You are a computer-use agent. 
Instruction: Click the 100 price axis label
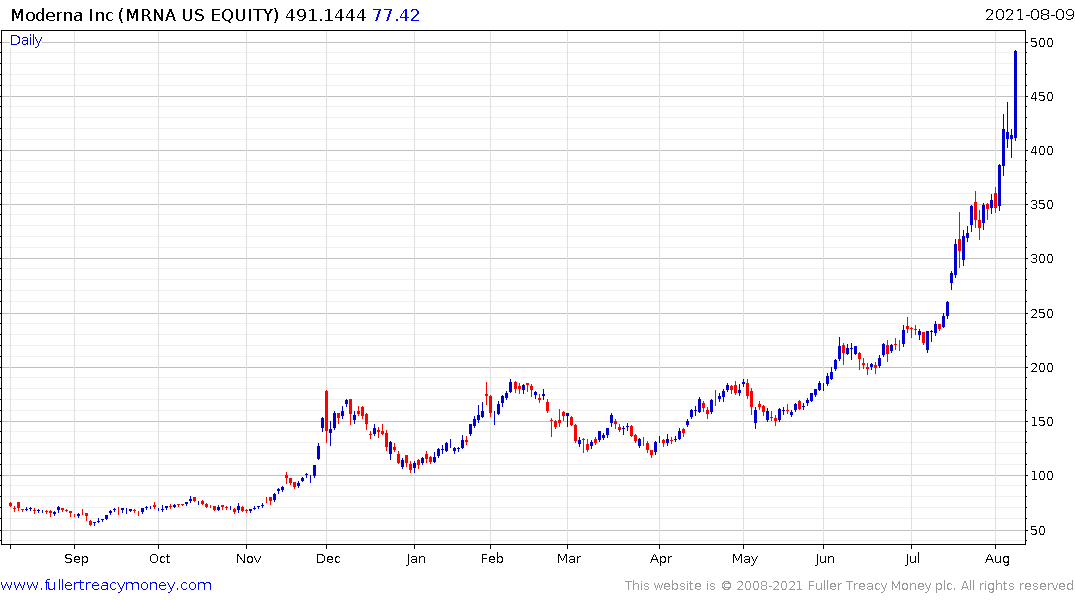1042,476
